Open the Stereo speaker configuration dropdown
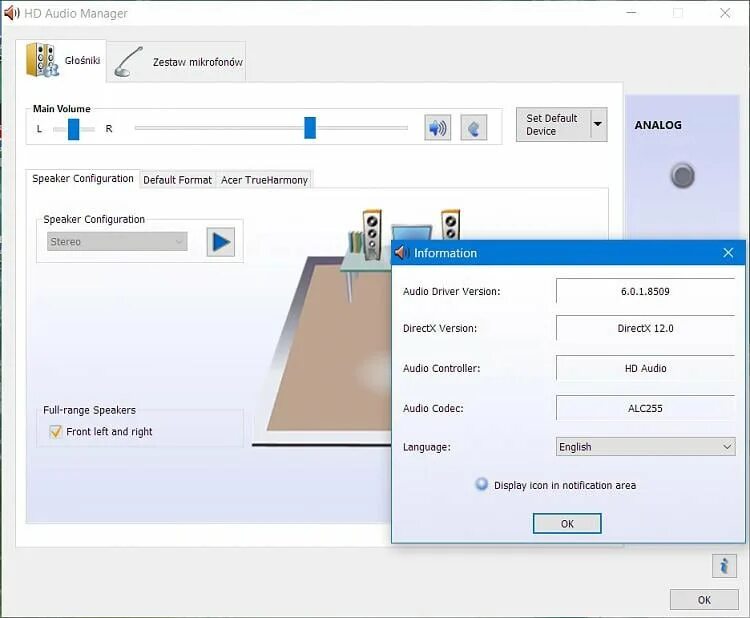The image size is (750, 618). (117, 242)
